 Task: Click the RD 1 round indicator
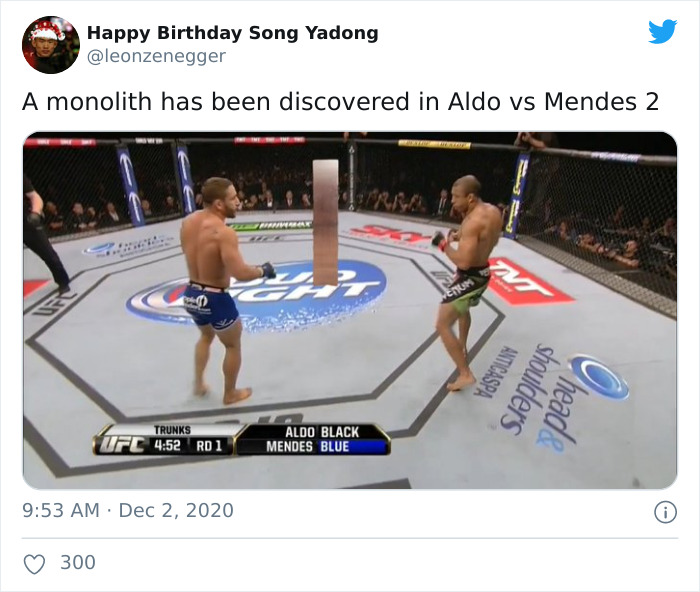tap(208, 446)
